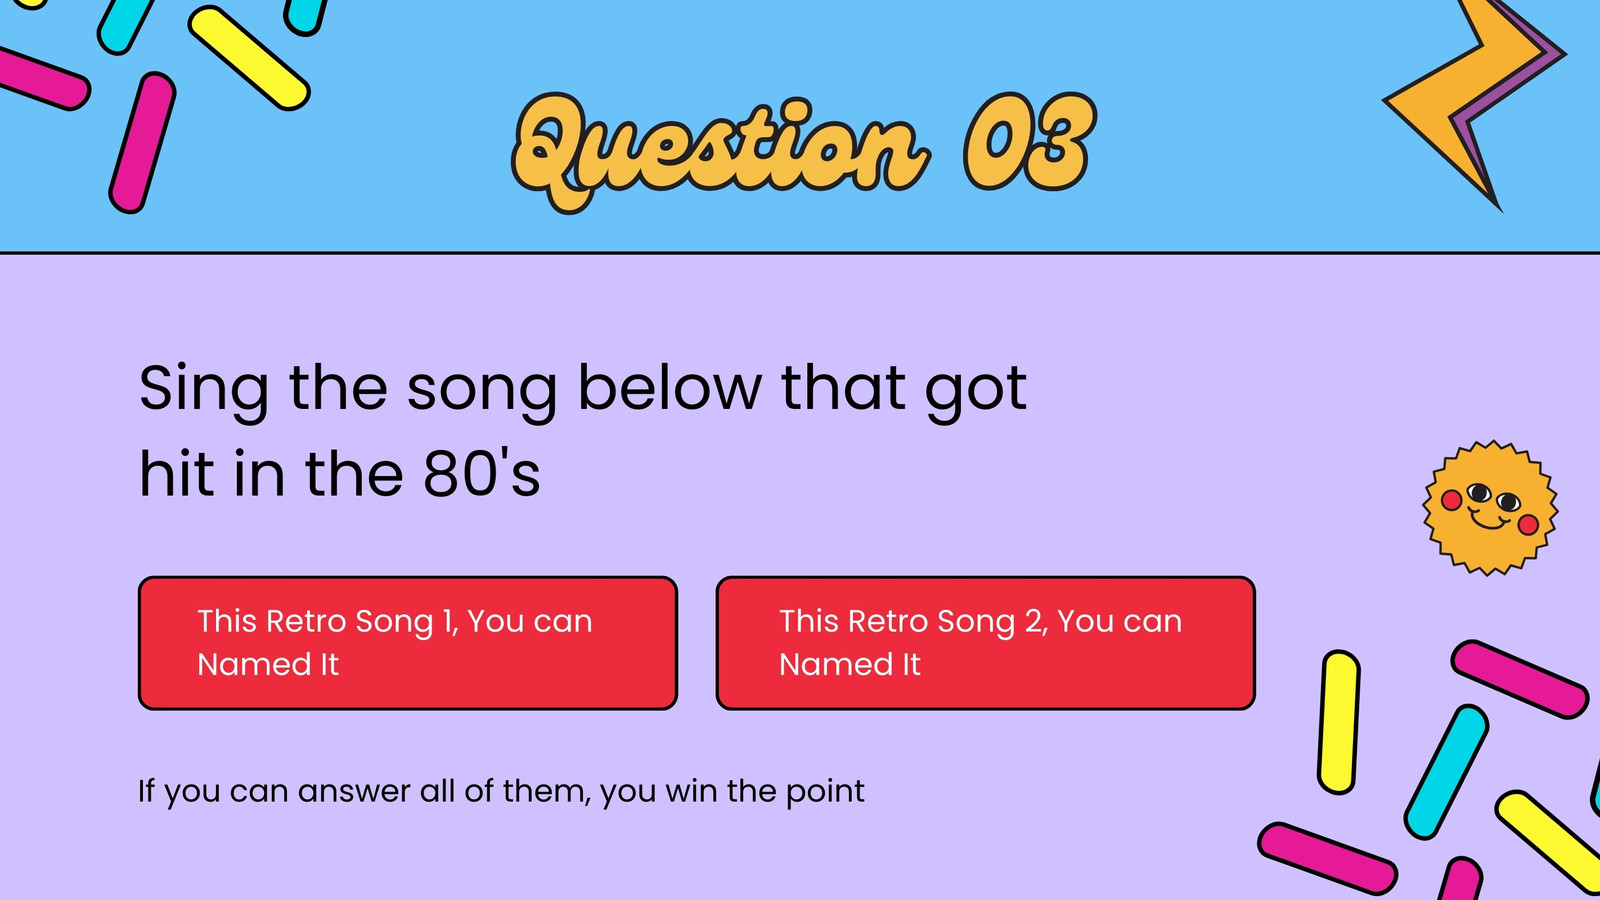The height and width of the screenshot is (900, 1600).
Task: Click the vertical pink sprinkle below yellow one
Action: pyautogui.click(x=142, y=142)
